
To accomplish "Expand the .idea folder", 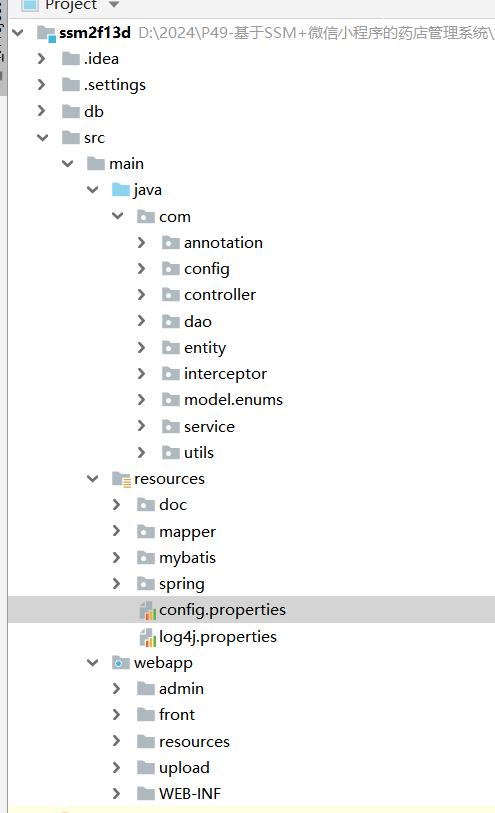I will click(x=41, y=59).
